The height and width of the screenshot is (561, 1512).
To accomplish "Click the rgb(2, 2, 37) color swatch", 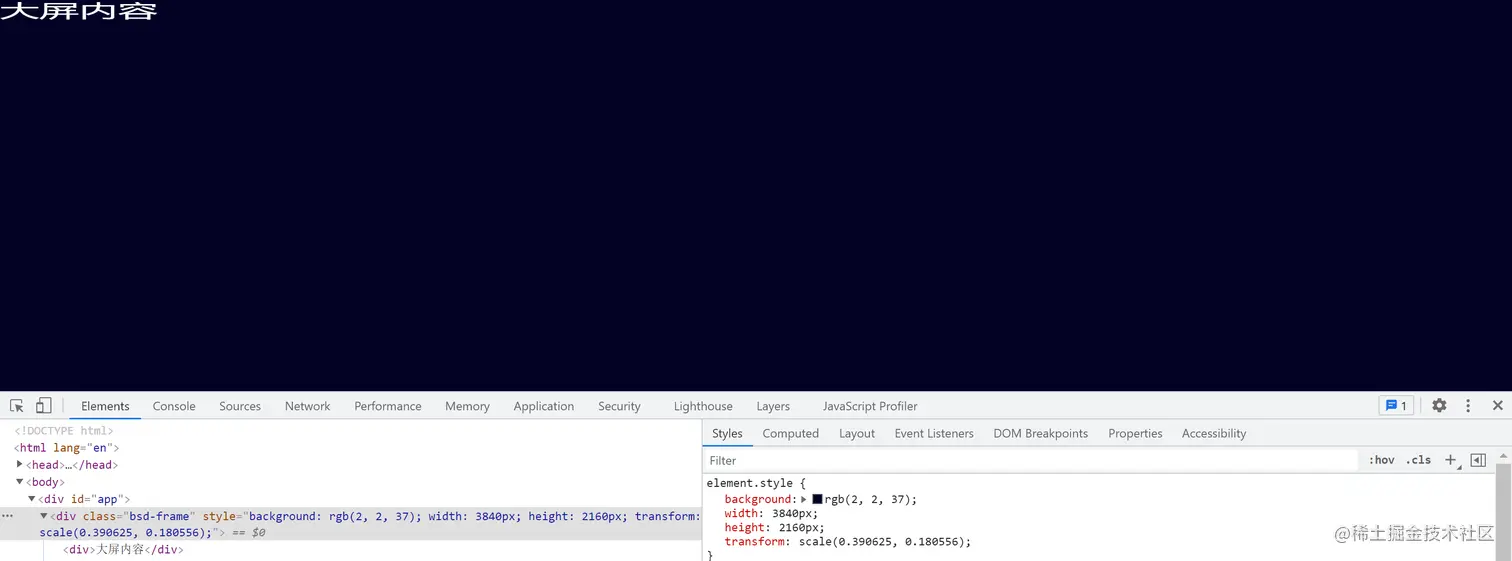I will [x=817, y=499].
